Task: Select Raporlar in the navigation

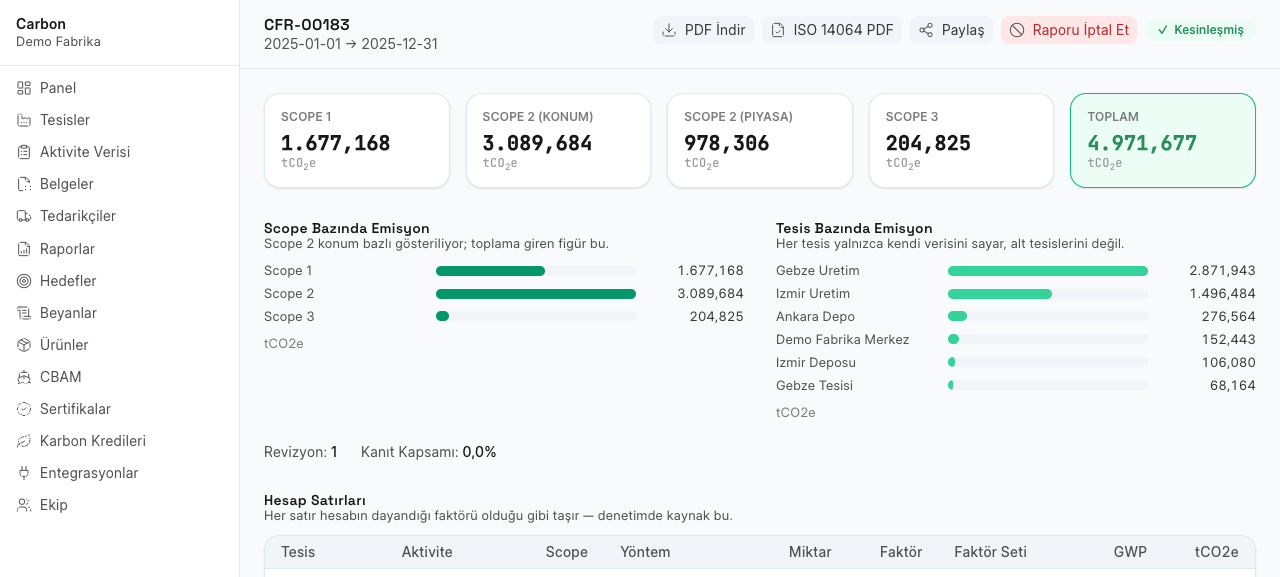Action: tap(120, 249)
